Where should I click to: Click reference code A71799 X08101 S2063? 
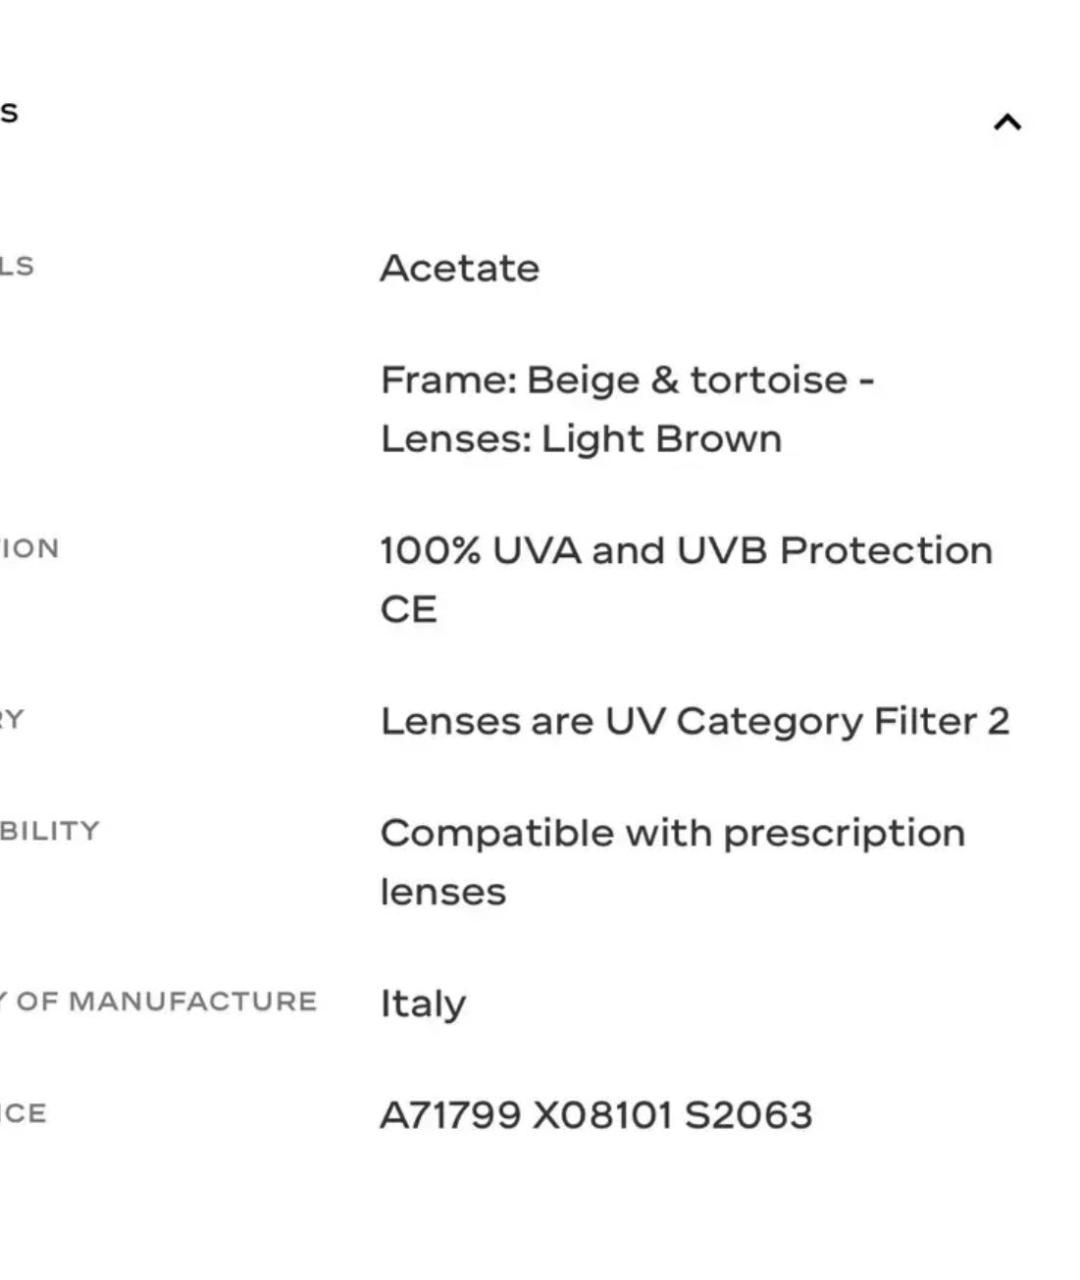(x=596, y=1115)
